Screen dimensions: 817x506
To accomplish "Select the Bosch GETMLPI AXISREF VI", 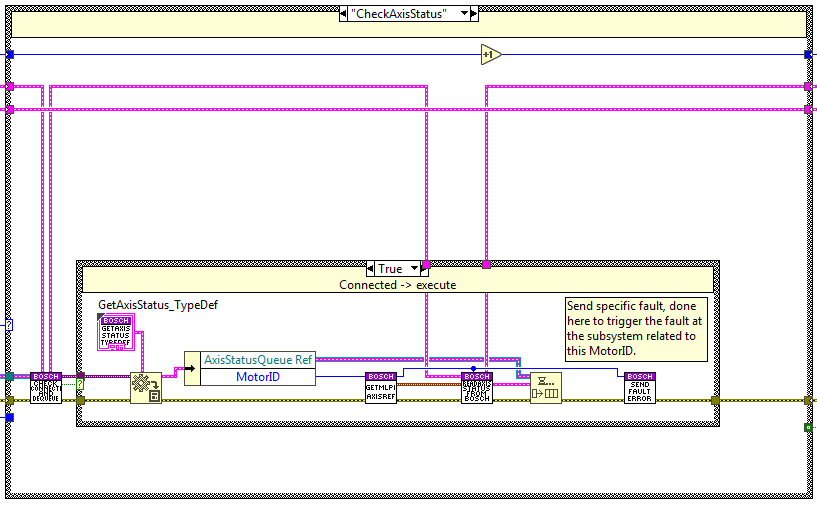I will tap(381, 388).
